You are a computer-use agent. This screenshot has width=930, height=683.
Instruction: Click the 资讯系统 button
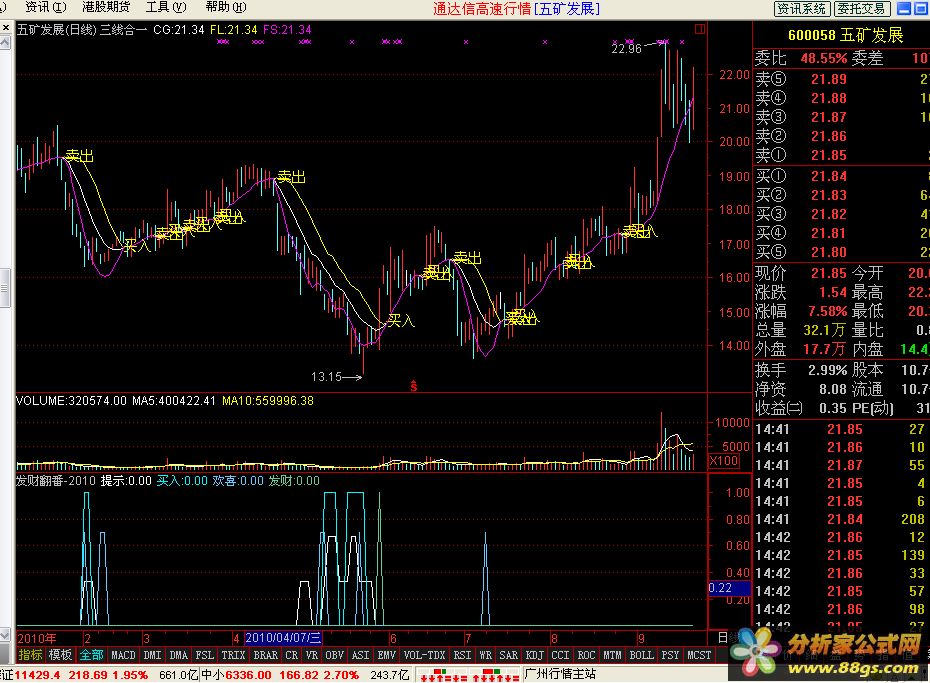[x=802, y=8]
